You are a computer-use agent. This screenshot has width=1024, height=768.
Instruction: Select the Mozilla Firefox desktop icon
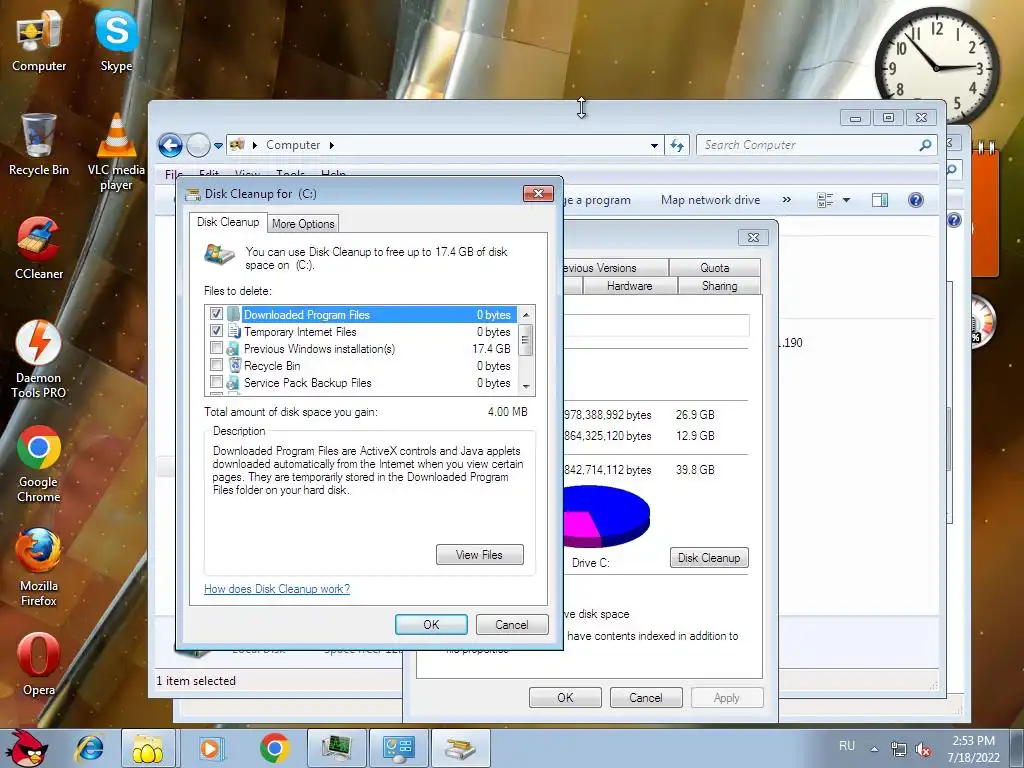39,568
